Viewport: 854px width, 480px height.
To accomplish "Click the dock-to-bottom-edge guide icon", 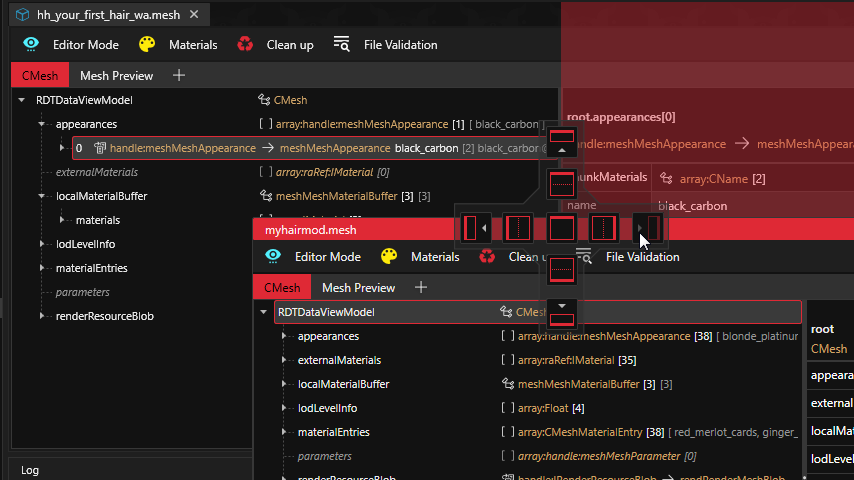I will point(563,312).
